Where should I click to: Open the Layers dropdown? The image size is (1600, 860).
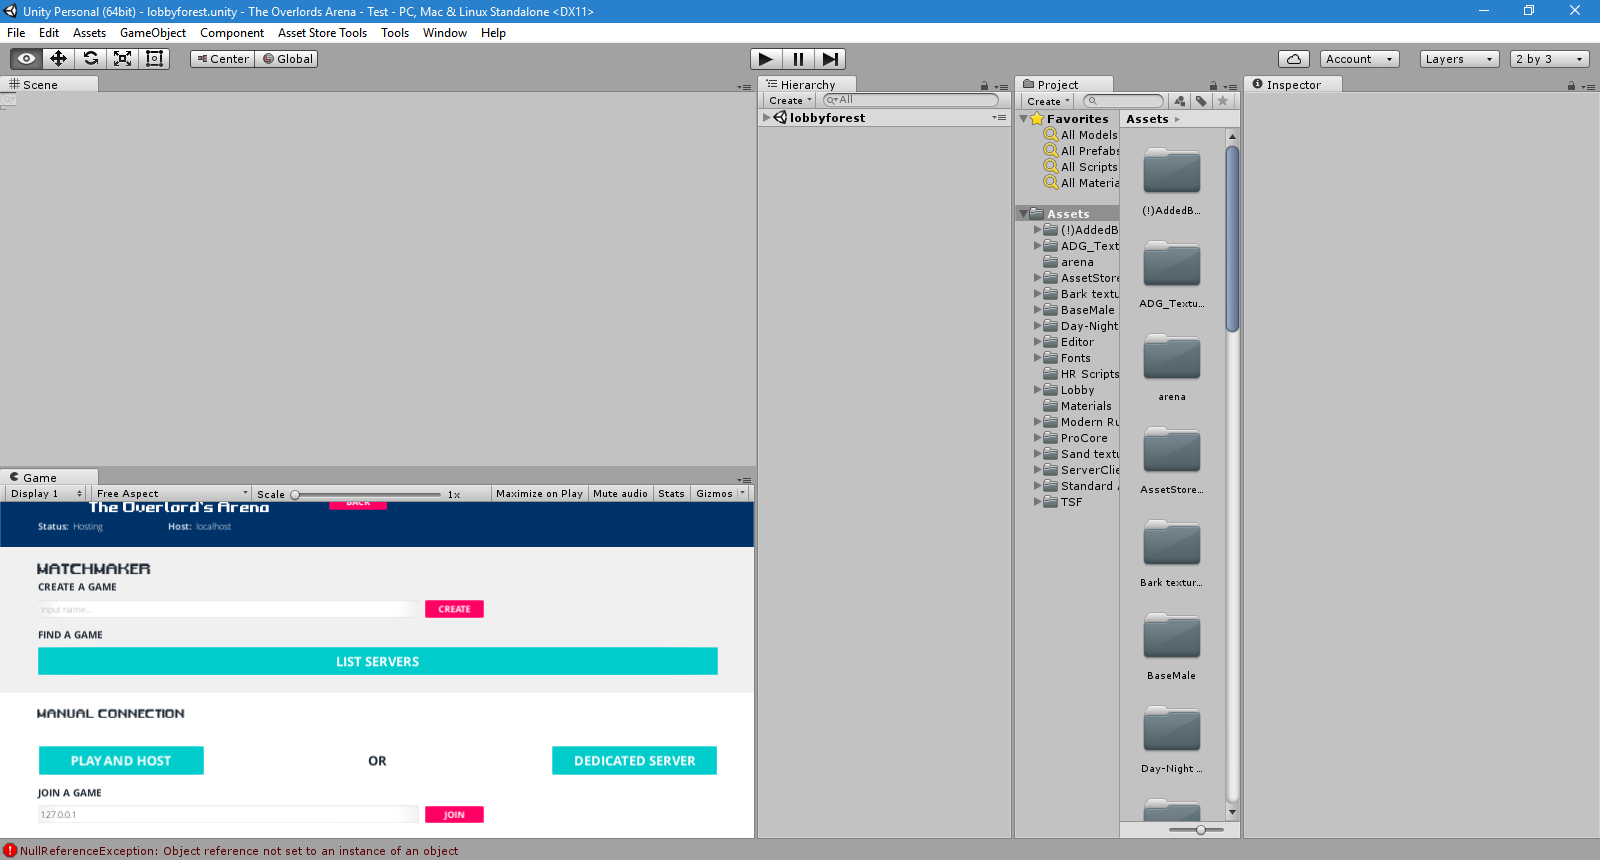[1460, 59]
